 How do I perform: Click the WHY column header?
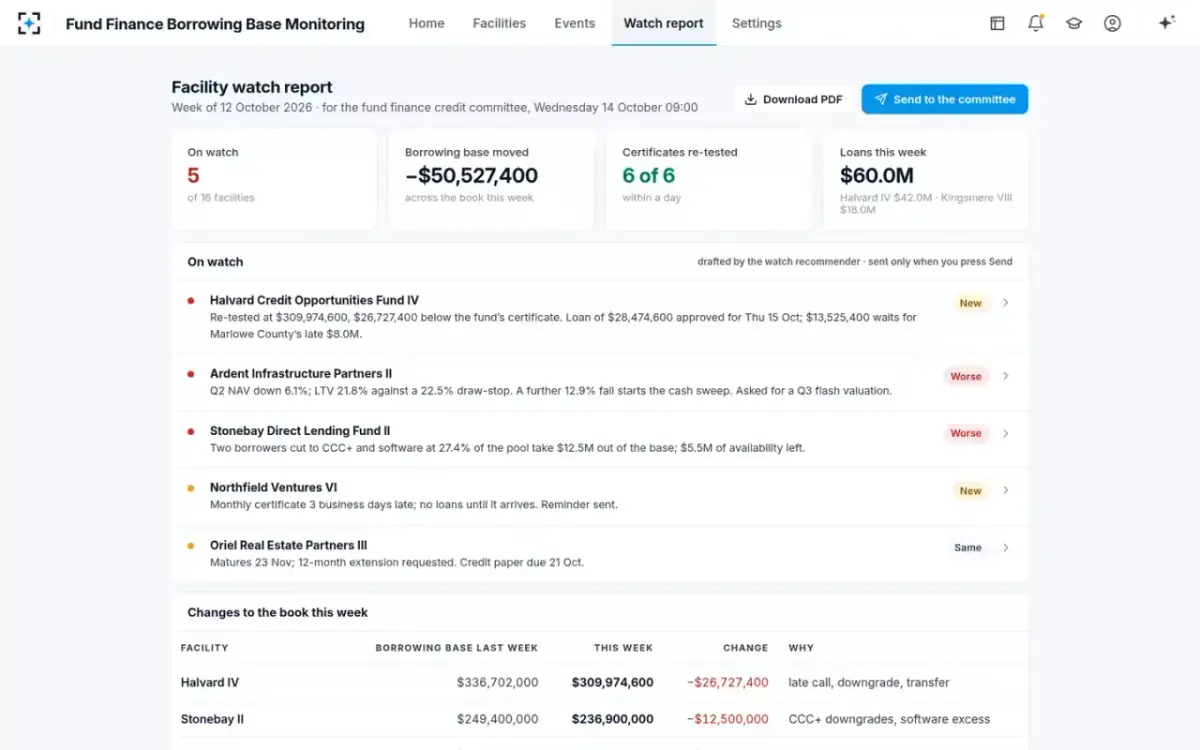pyautogui.click(x=801, y=648)
